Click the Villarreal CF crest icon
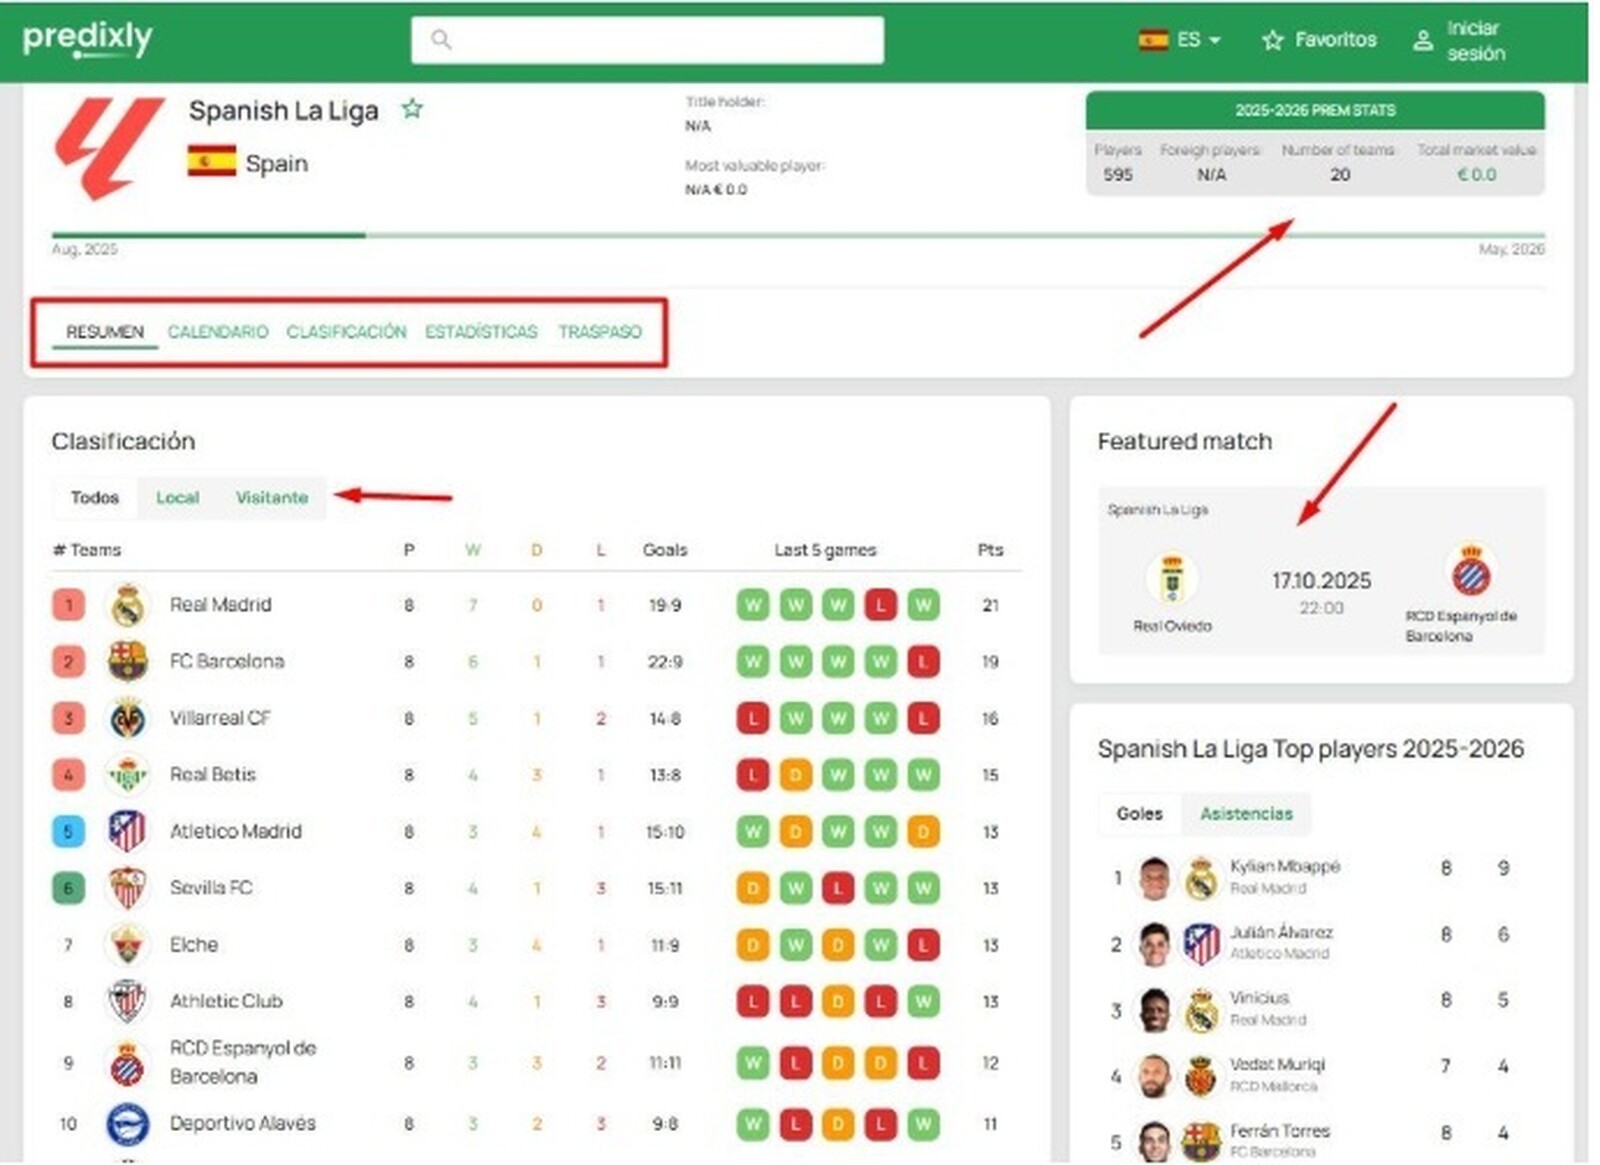Screen dimensions: 1600x1165 [x=128, y=718]
